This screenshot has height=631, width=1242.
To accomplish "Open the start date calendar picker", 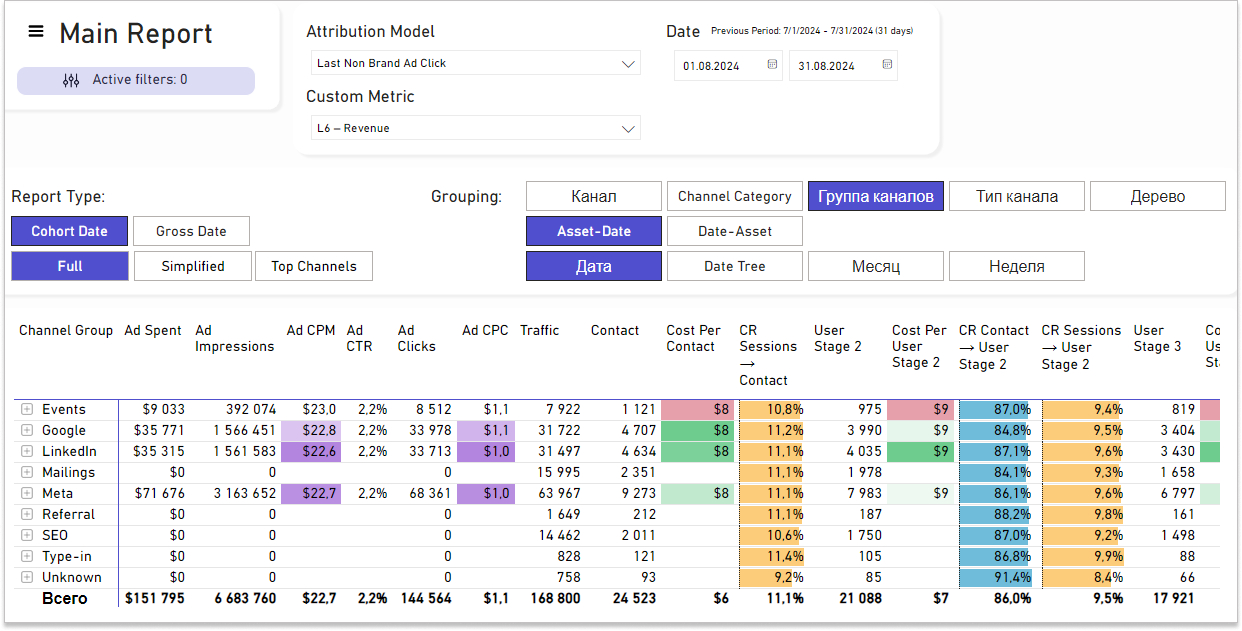I will click(x=772, y=66).
